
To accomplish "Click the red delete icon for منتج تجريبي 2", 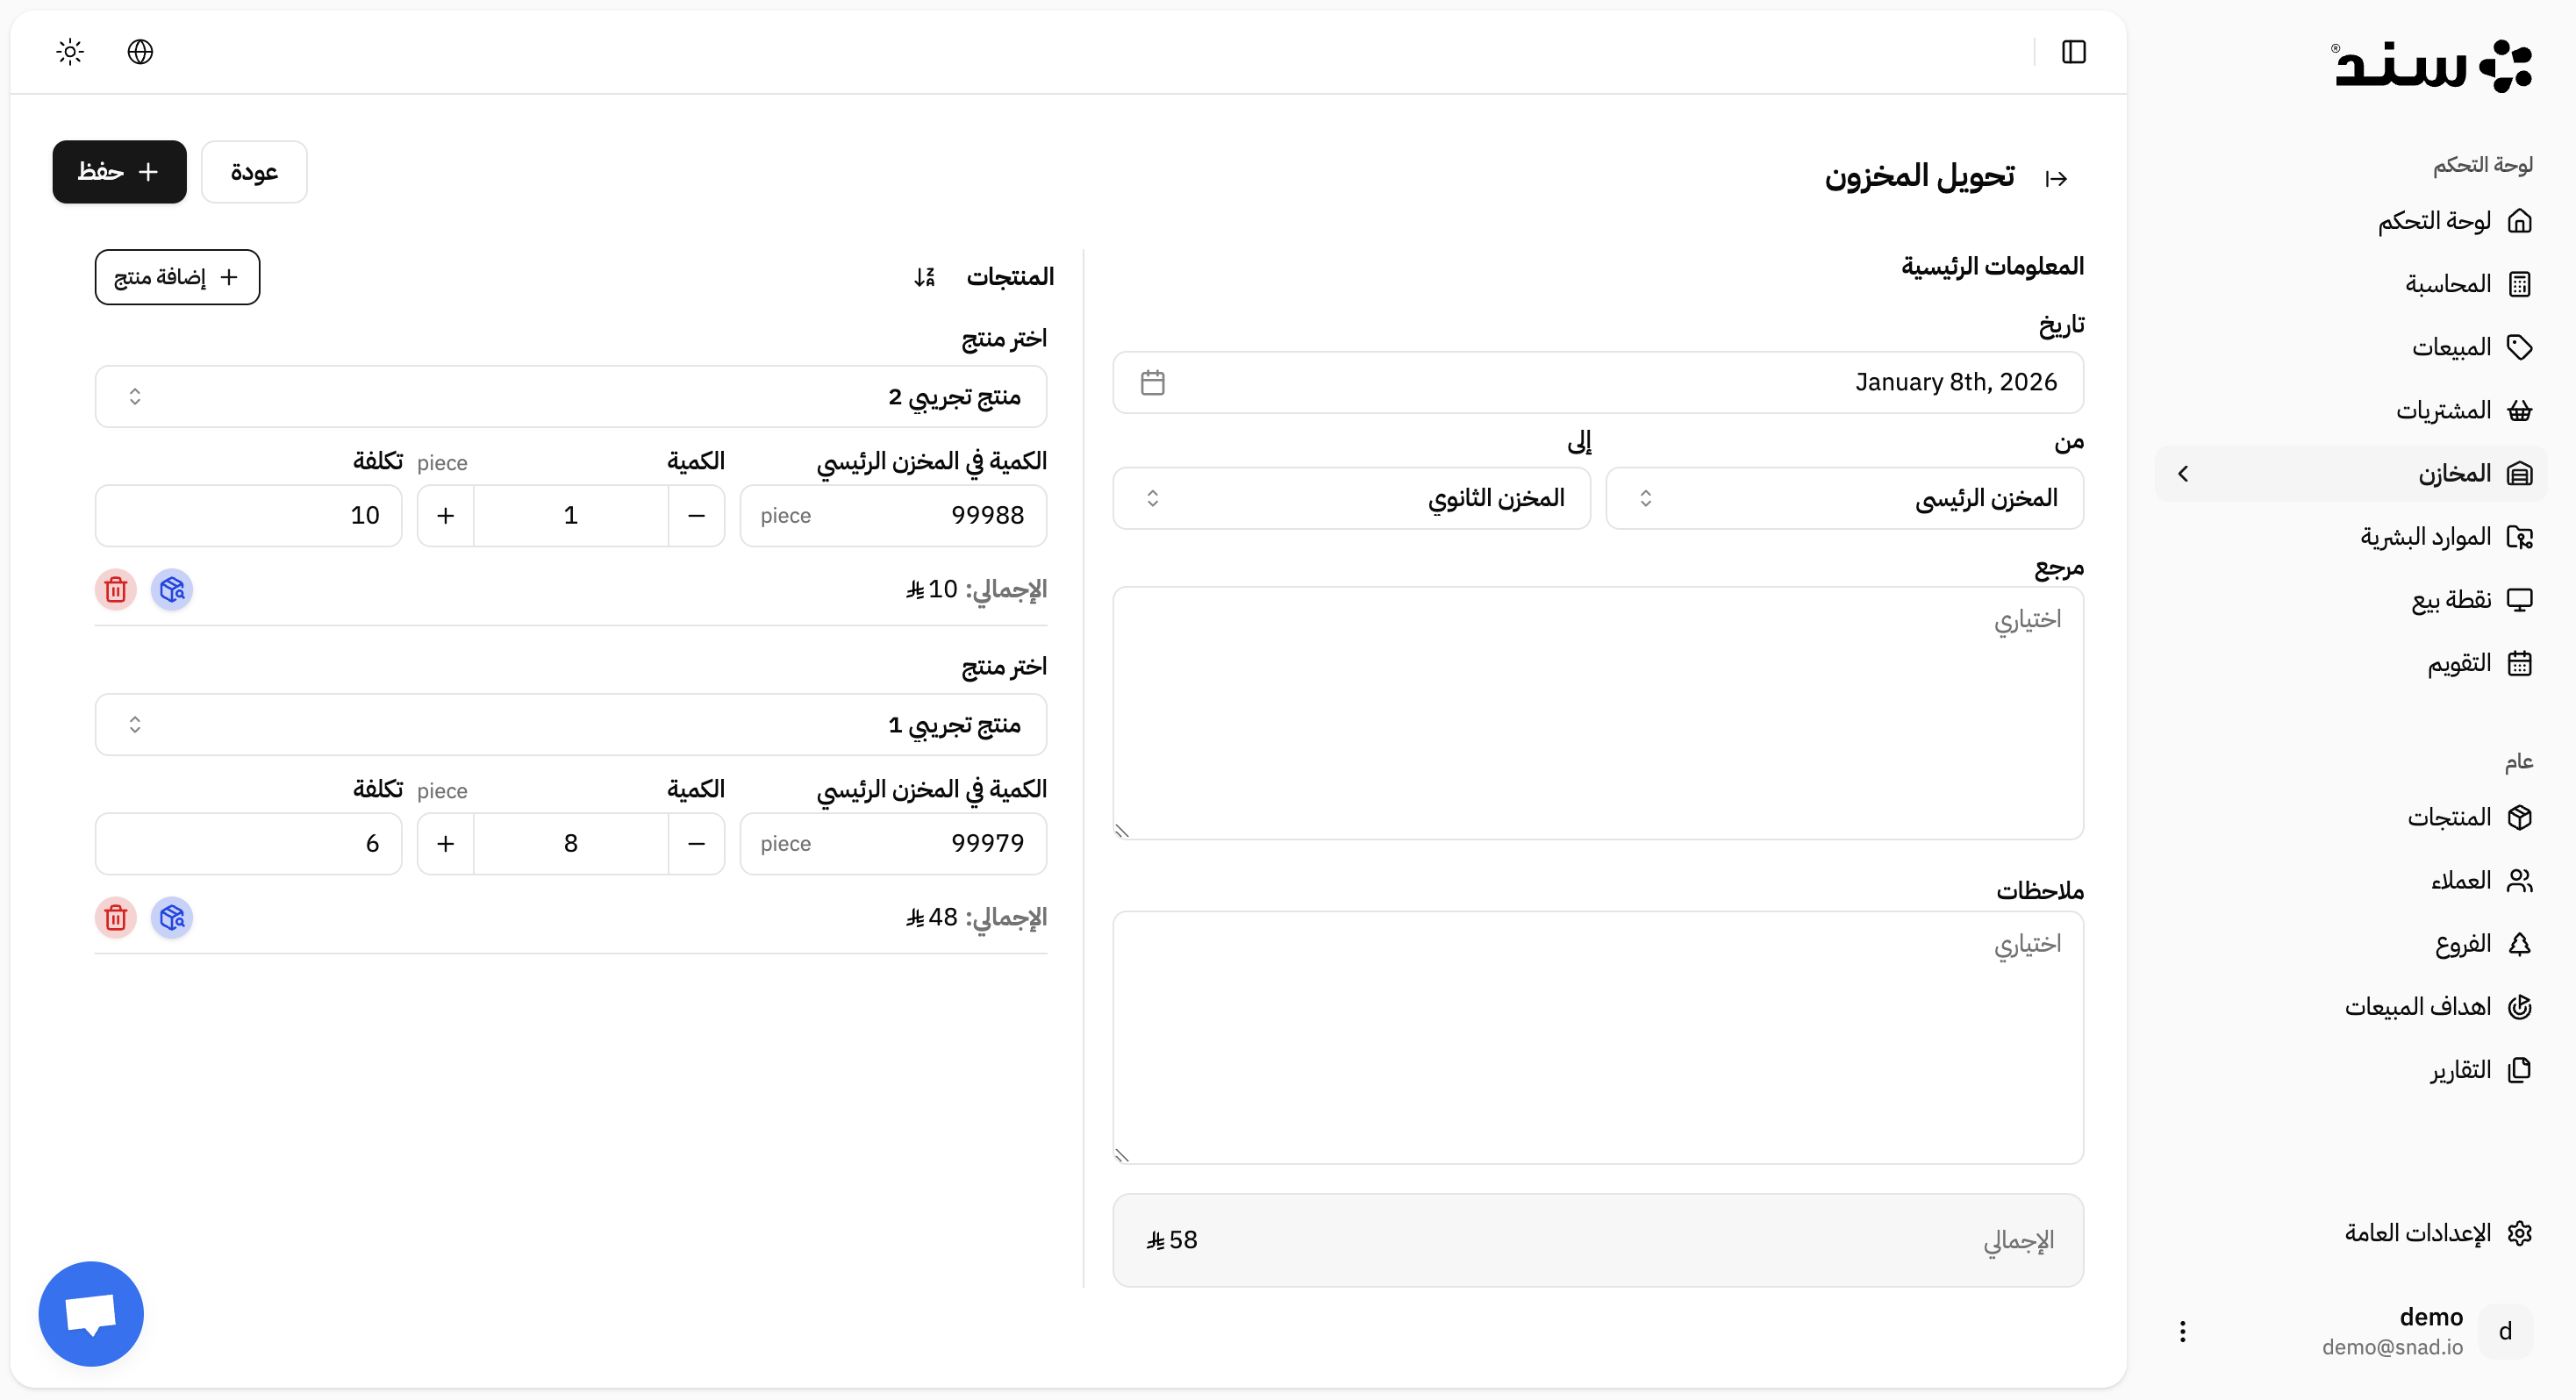I will coord(116,590).
